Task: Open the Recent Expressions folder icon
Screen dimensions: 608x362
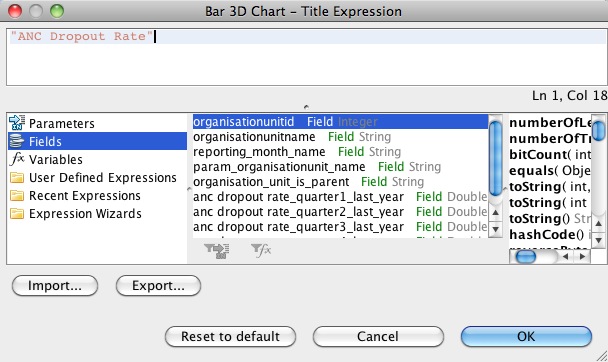Action: [x=17, y=195]
